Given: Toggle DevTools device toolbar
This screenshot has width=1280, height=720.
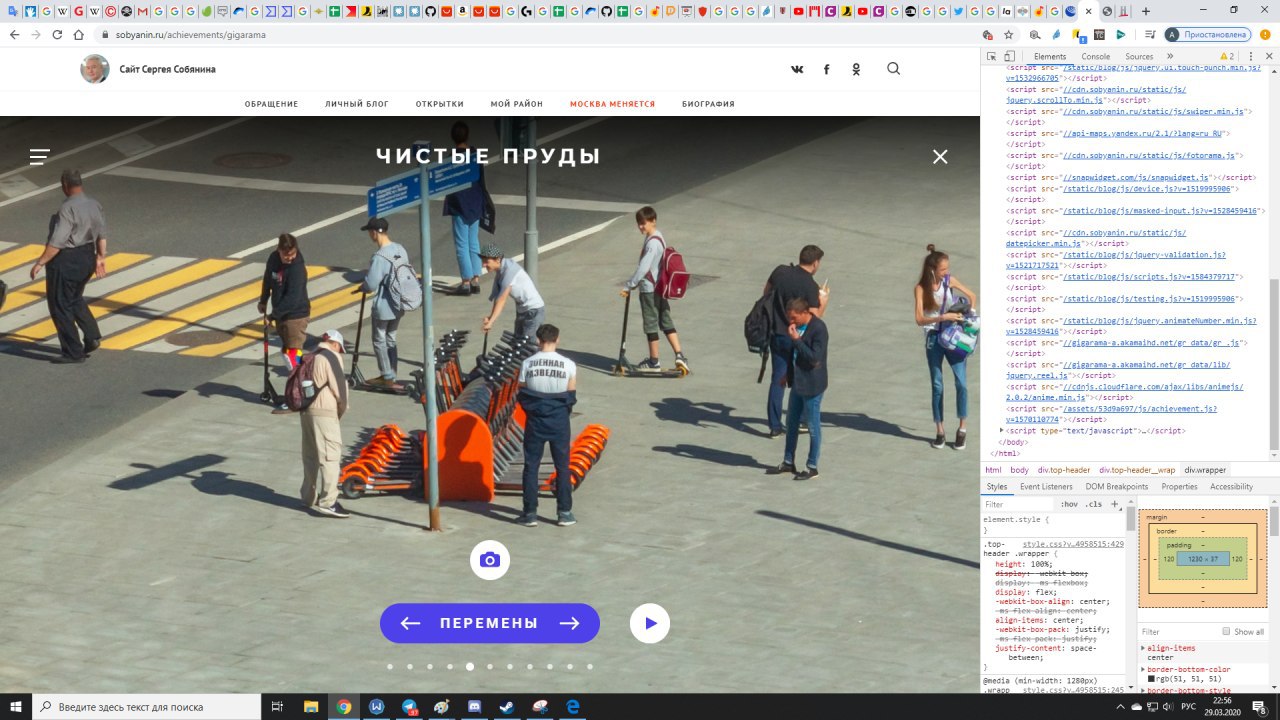Looking at the screenshot, I should [x=1009, y=56].
